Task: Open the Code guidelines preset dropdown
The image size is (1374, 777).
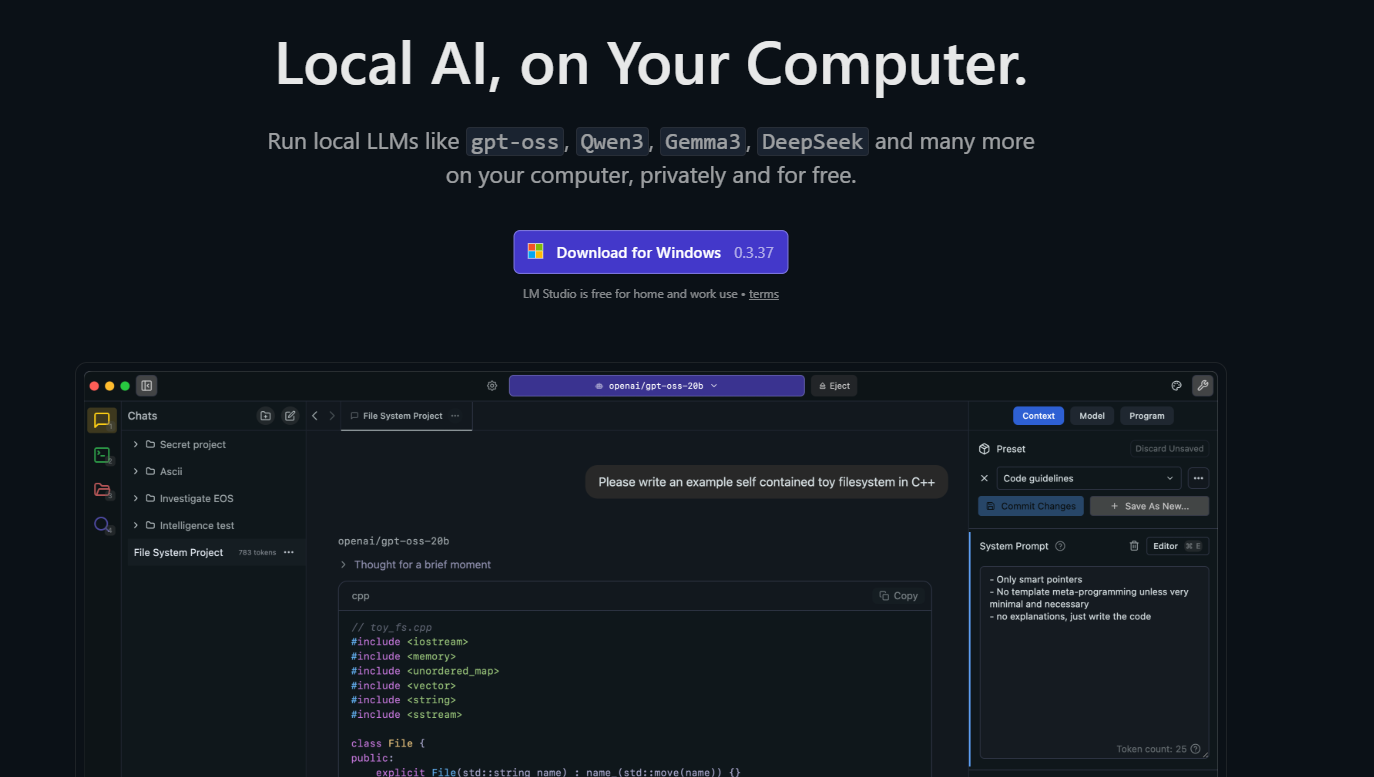Action: pyautogui.click(x=1088, y=478)
